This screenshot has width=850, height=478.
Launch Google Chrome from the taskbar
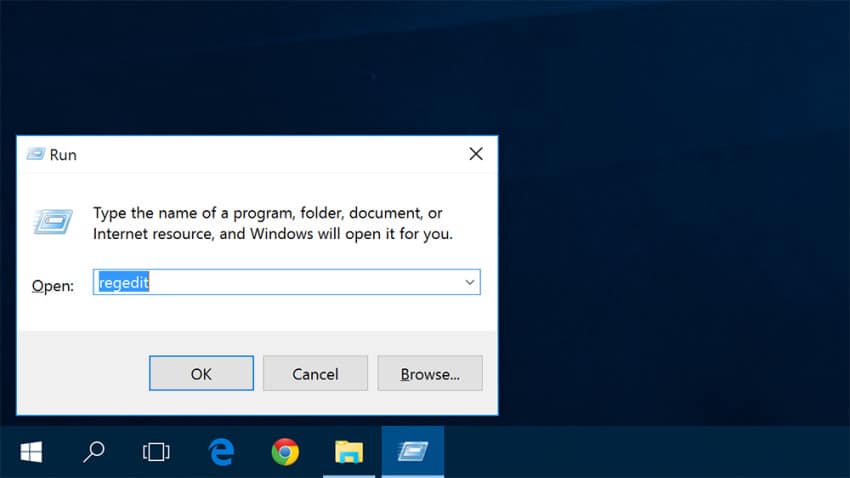click(285, 452)
